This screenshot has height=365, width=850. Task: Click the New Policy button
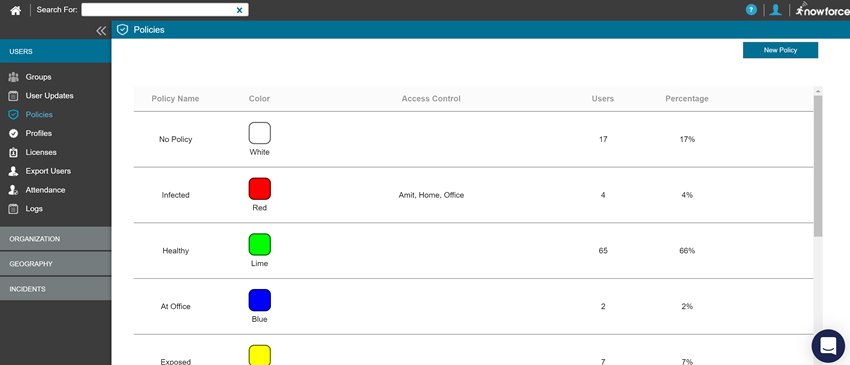tap(780, 50)
